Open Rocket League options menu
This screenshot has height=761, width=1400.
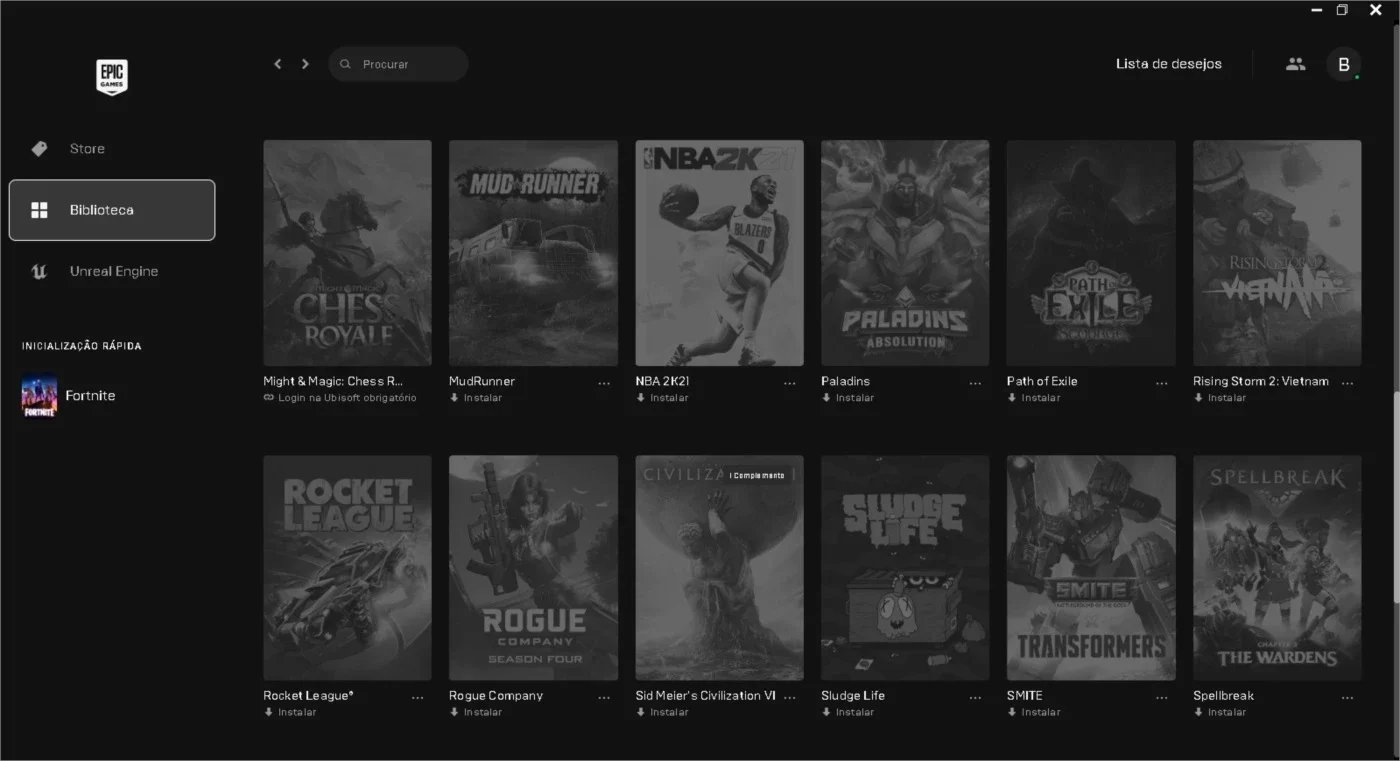pos(418,697)
